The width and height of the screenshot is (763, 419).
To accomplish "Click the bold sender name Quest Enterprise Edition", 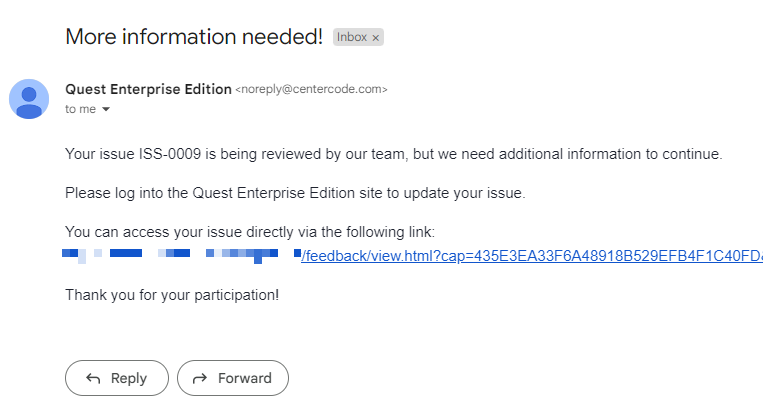I will 148,89.
